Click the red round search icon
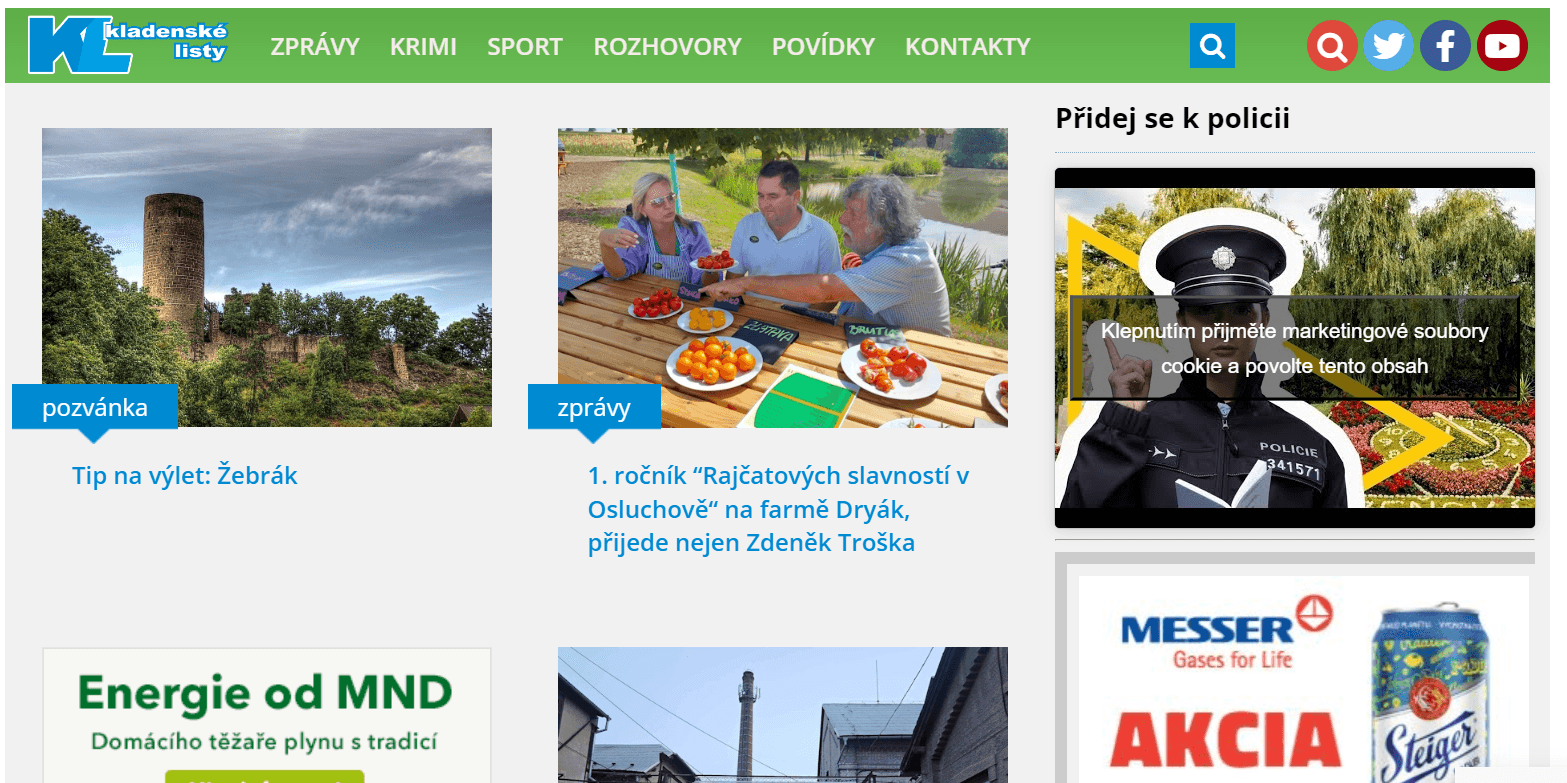Viewport: 1567px width, 783px height. tap(1332, 45)
